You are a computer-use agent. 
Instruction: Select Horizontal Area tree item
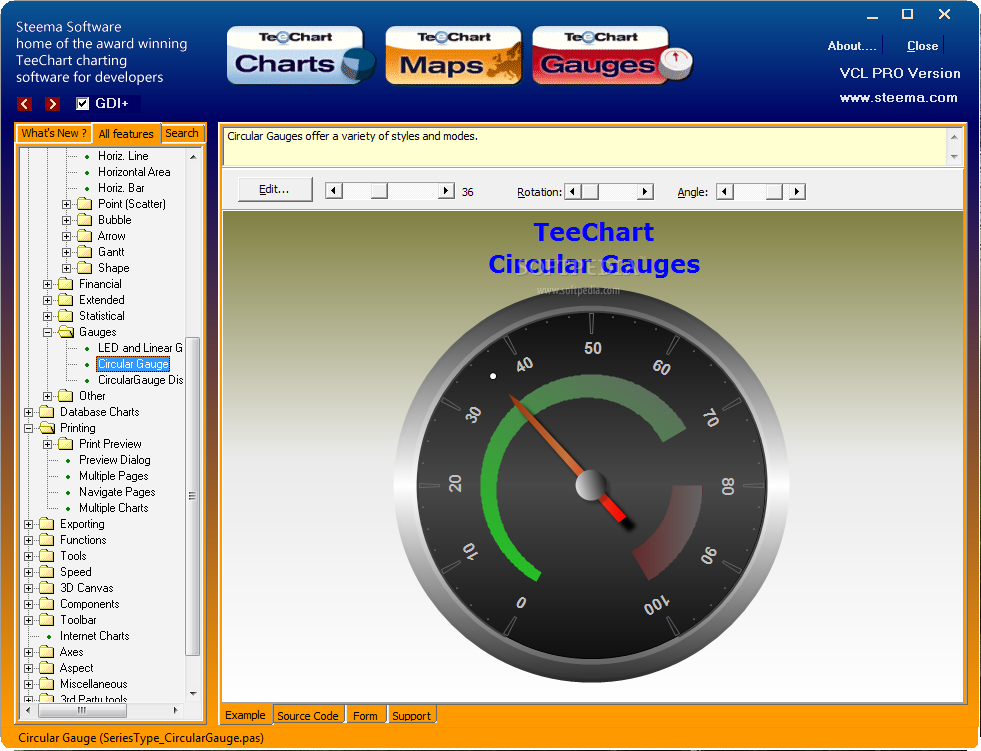(134, 172)
